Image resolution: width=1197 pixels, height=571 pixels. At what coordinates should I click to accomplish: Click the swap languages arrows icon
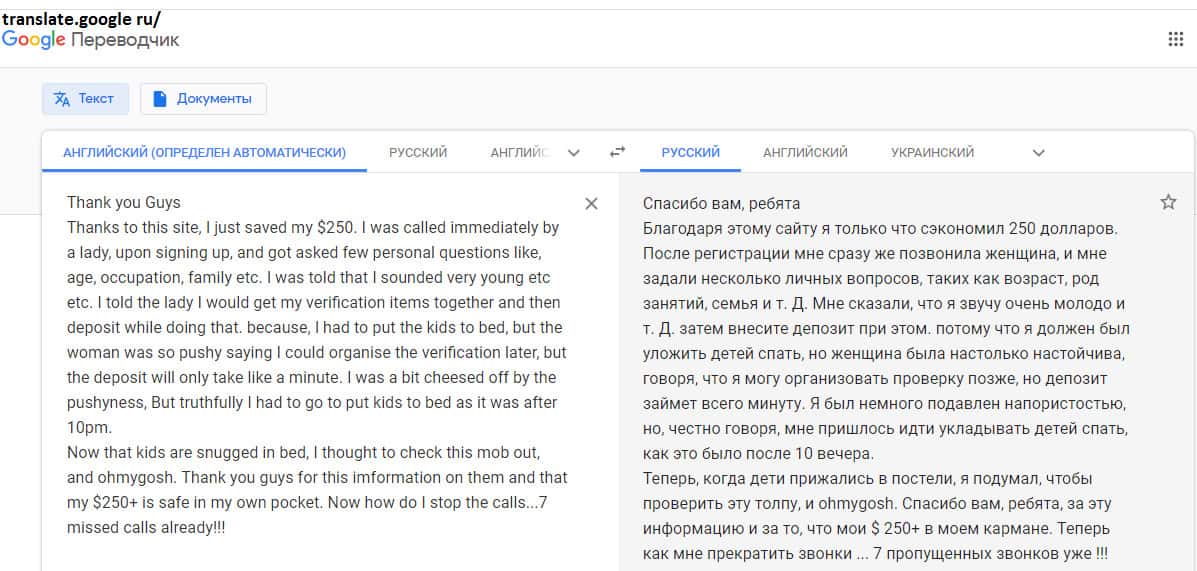617,152
